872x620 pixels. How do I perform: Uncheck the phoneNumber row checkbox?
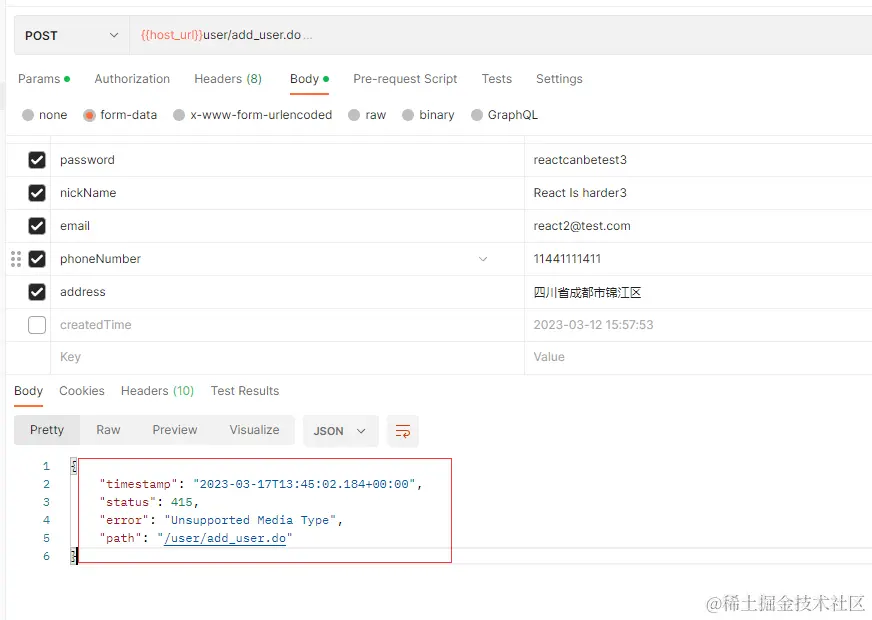(x=37, y=259)
